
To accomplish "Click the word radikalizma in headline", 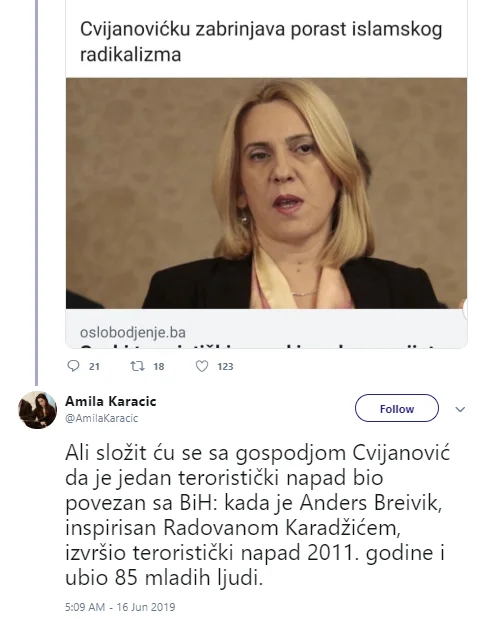I will click(131, 54).
